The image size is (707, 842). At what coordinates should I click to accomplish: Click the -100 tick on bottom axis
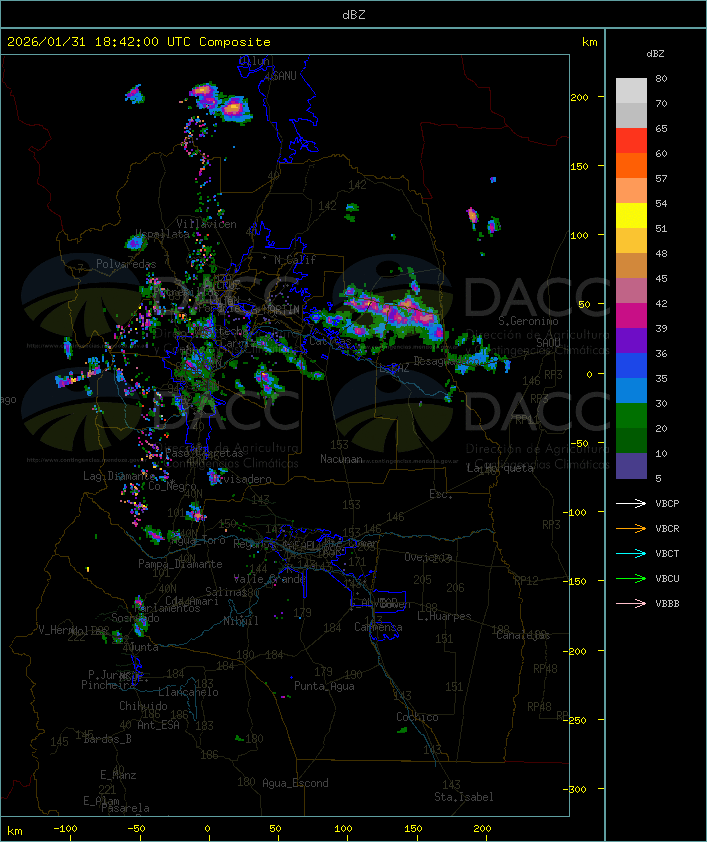point(66,829)
